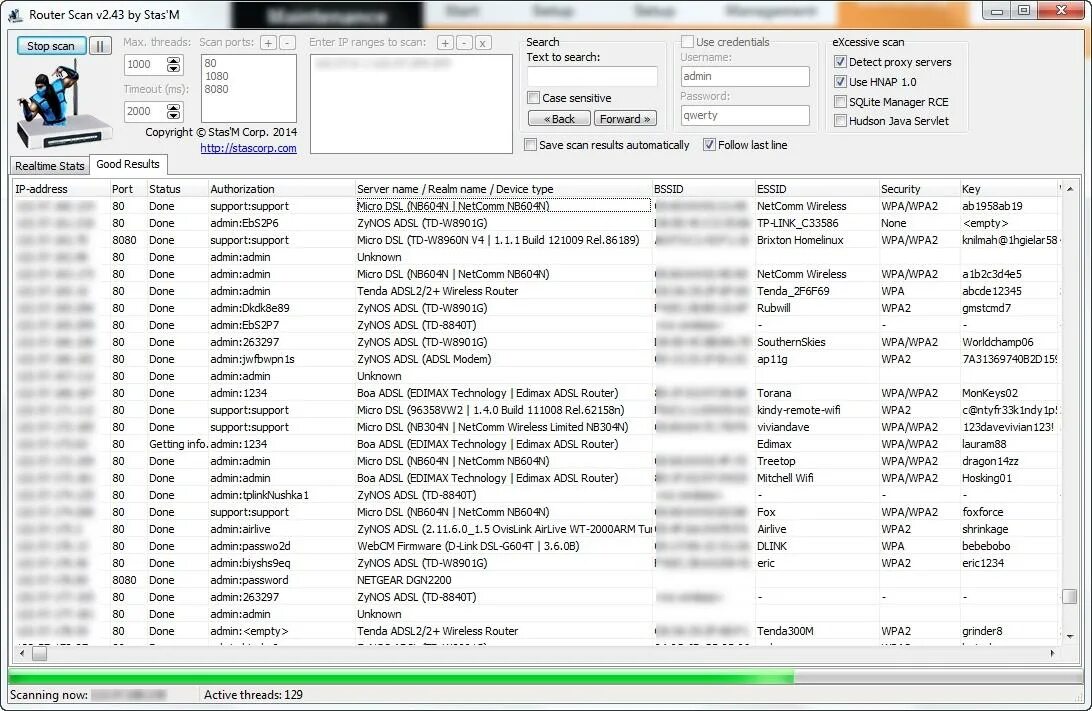This screenshot has width=1092, height=711.
Task: Uncheck Detect proxy servers
Action: [841, 62]
